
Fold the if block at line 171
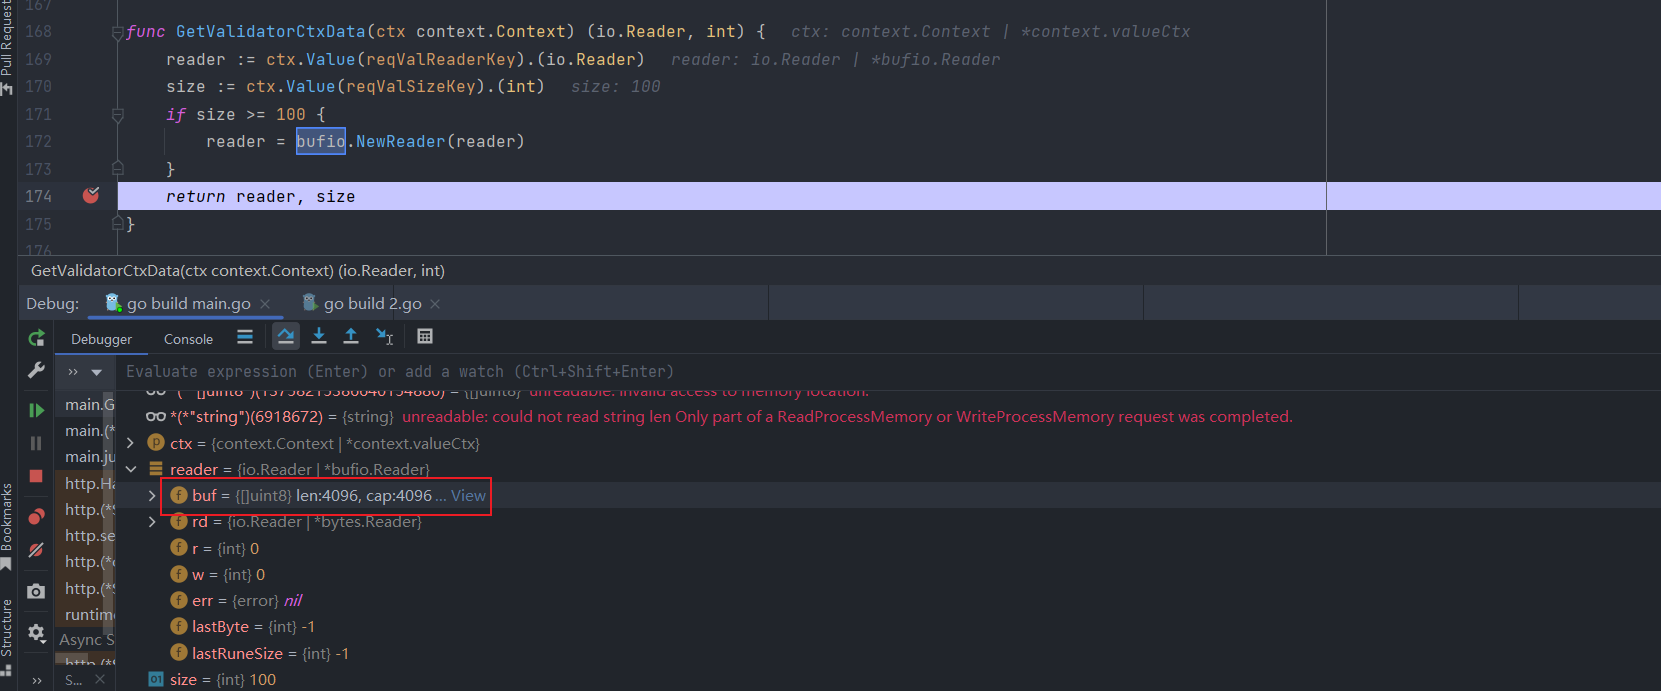118,115
